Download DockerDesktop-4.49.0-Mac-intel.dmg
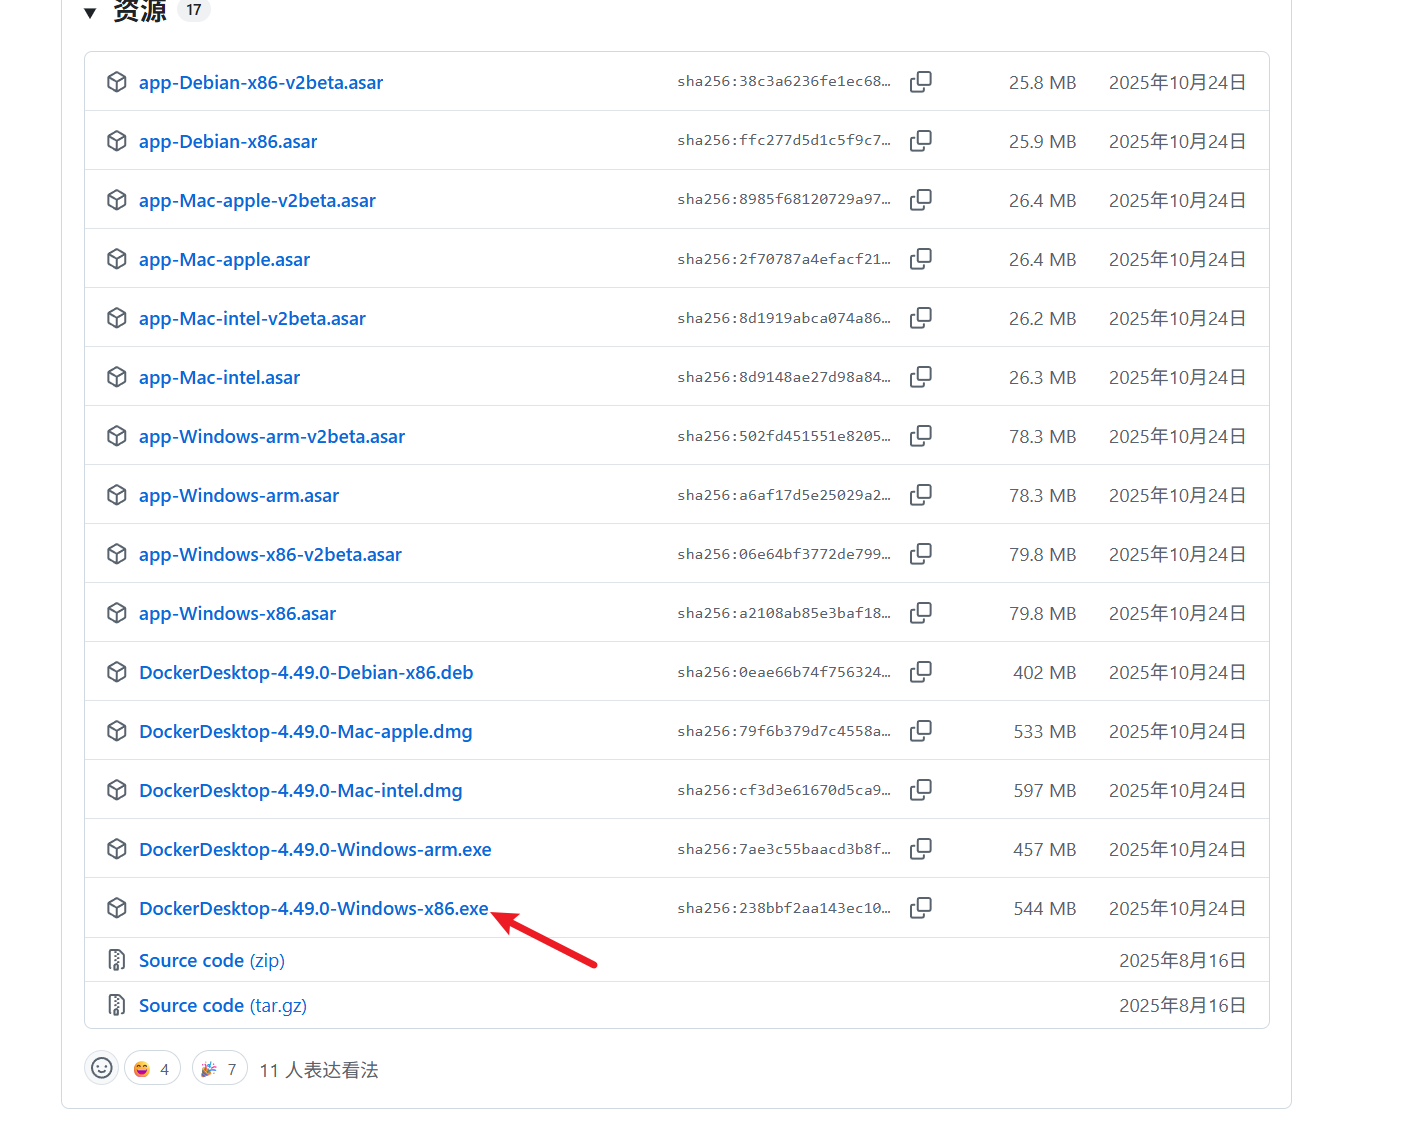This screenshot has width=1411, height=1145. 300,791
